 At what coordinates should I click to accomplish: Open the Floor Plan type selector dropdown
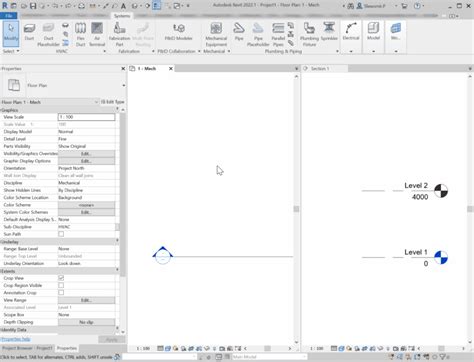[x=124, y=85]
